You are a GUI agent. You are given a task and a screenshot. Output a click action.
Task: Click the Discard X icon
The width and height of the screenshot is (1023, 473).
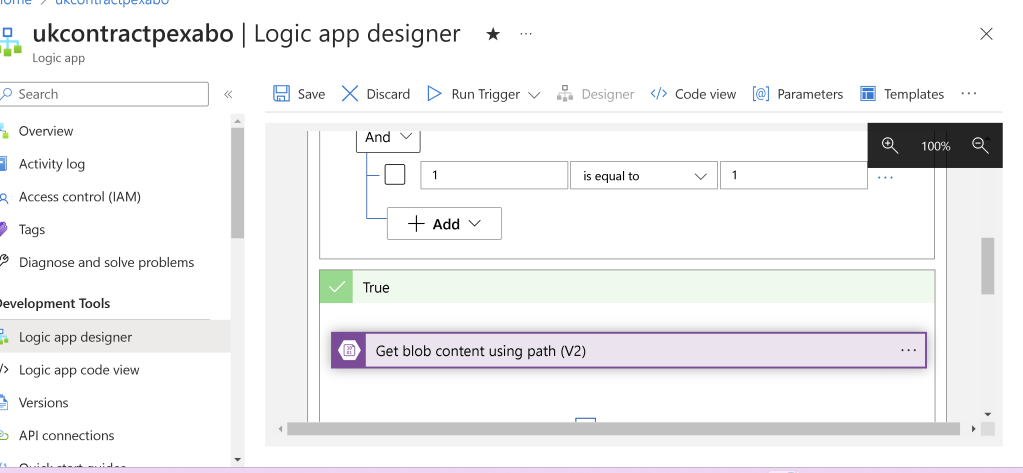click(350, 94)
